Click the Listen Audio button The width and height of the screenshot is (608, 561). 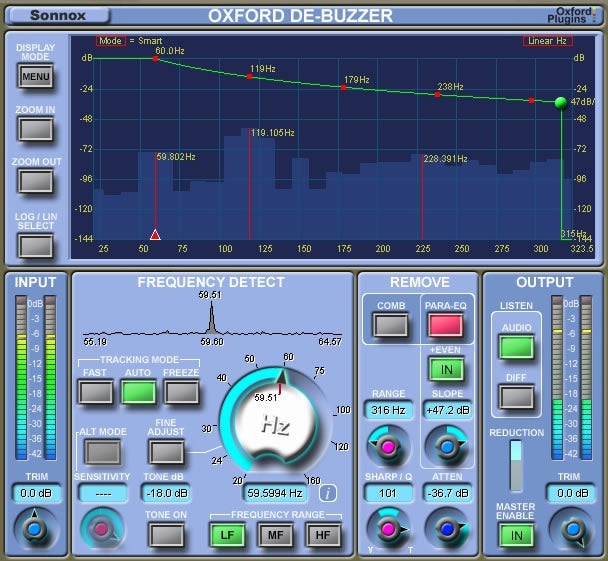517,348
